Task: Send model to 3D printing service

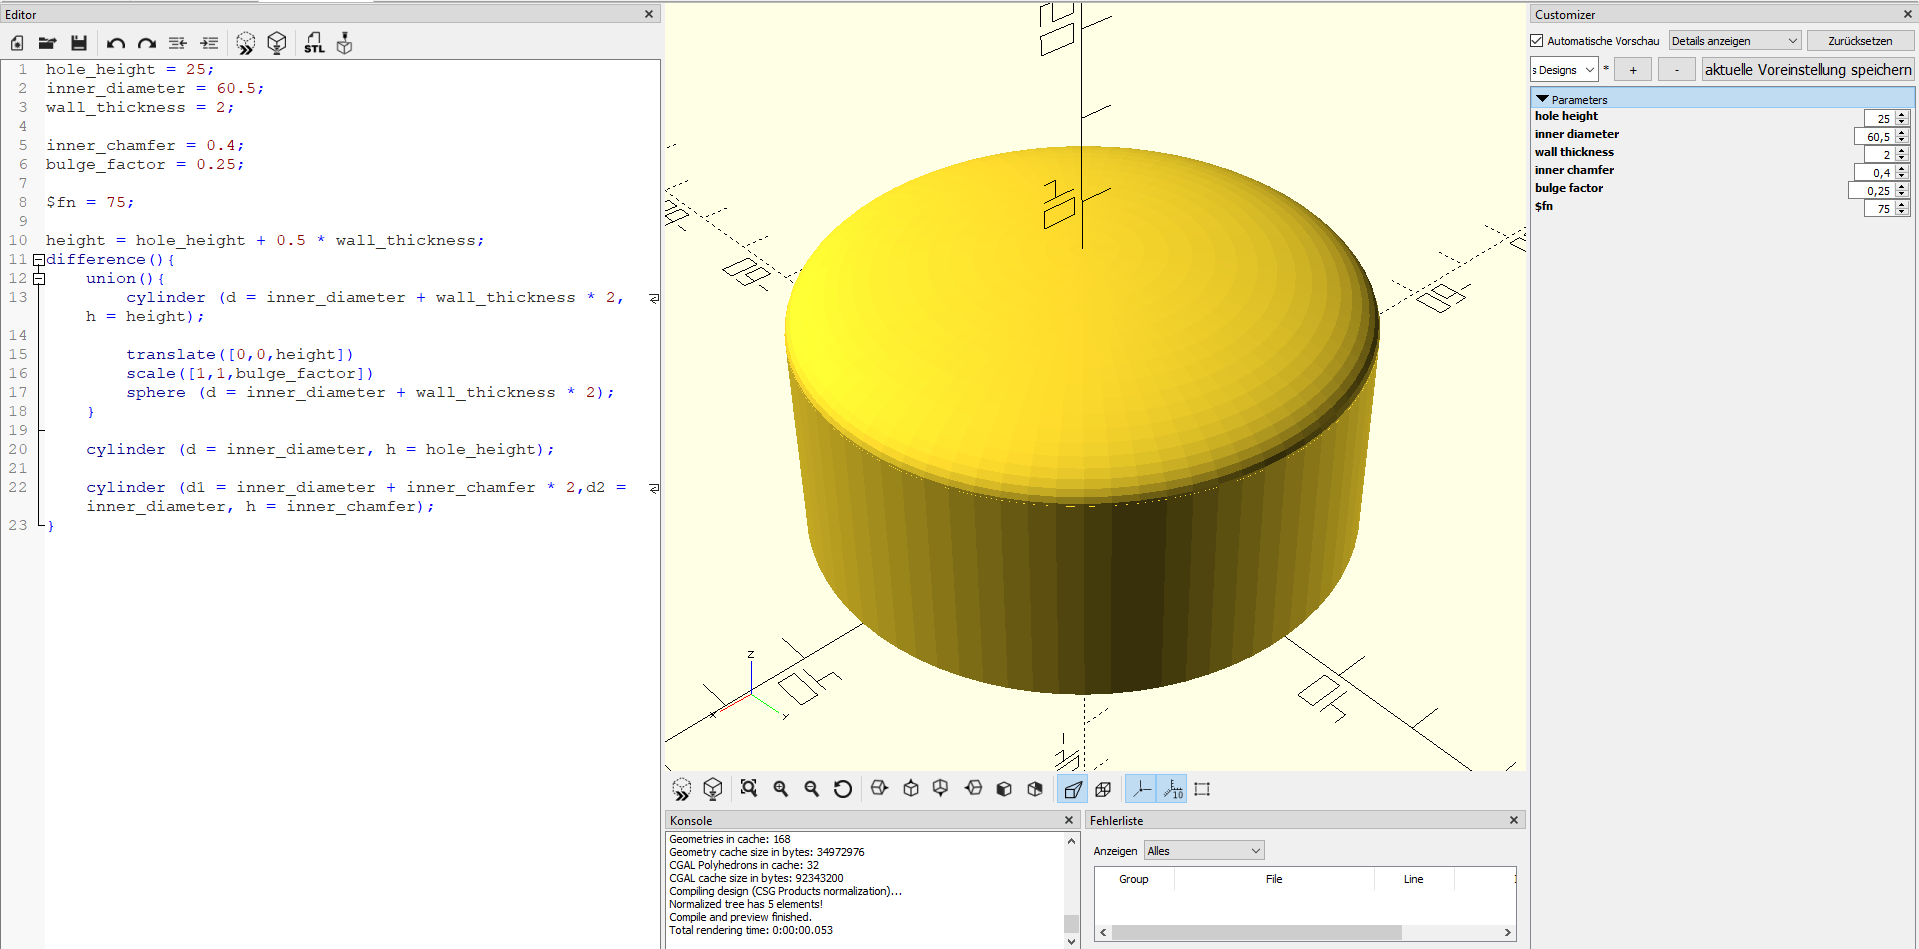Action: click(x=343, y=43)
